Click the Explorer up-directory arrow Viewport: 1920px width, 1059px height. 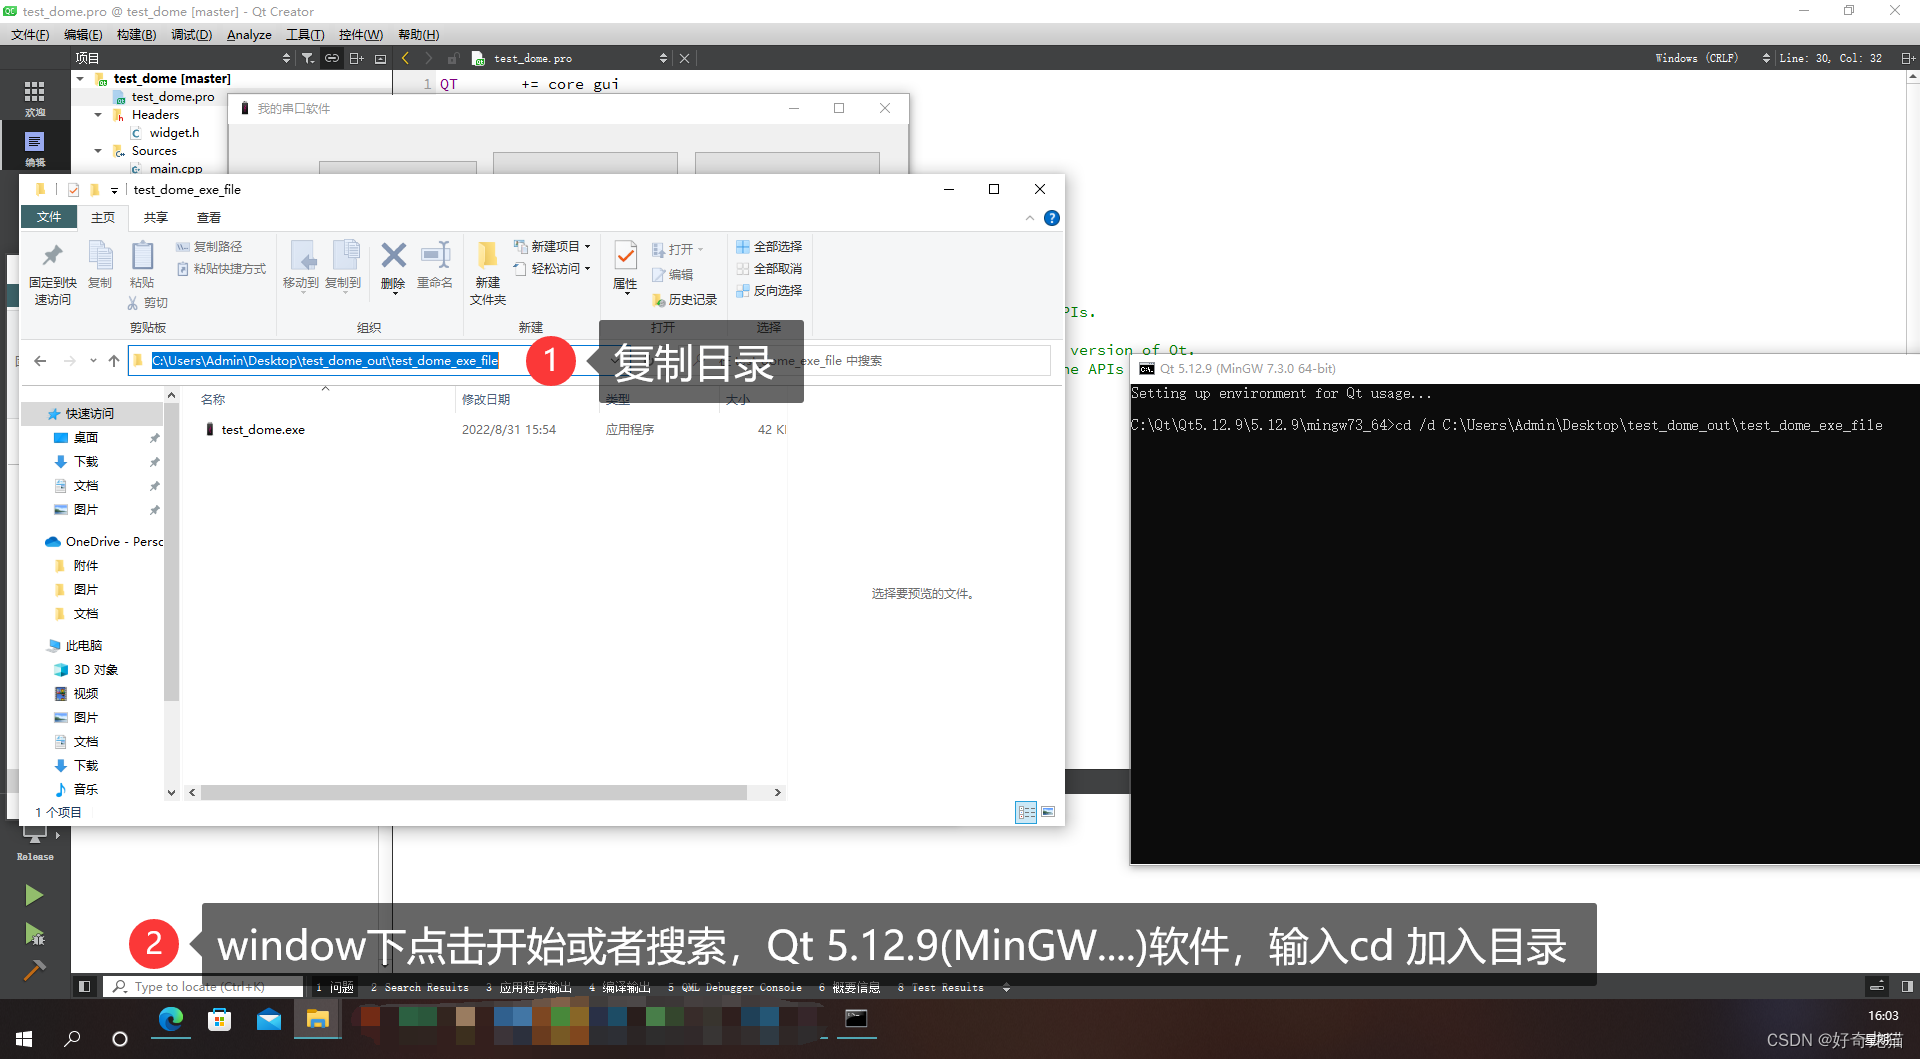(114, 361)
